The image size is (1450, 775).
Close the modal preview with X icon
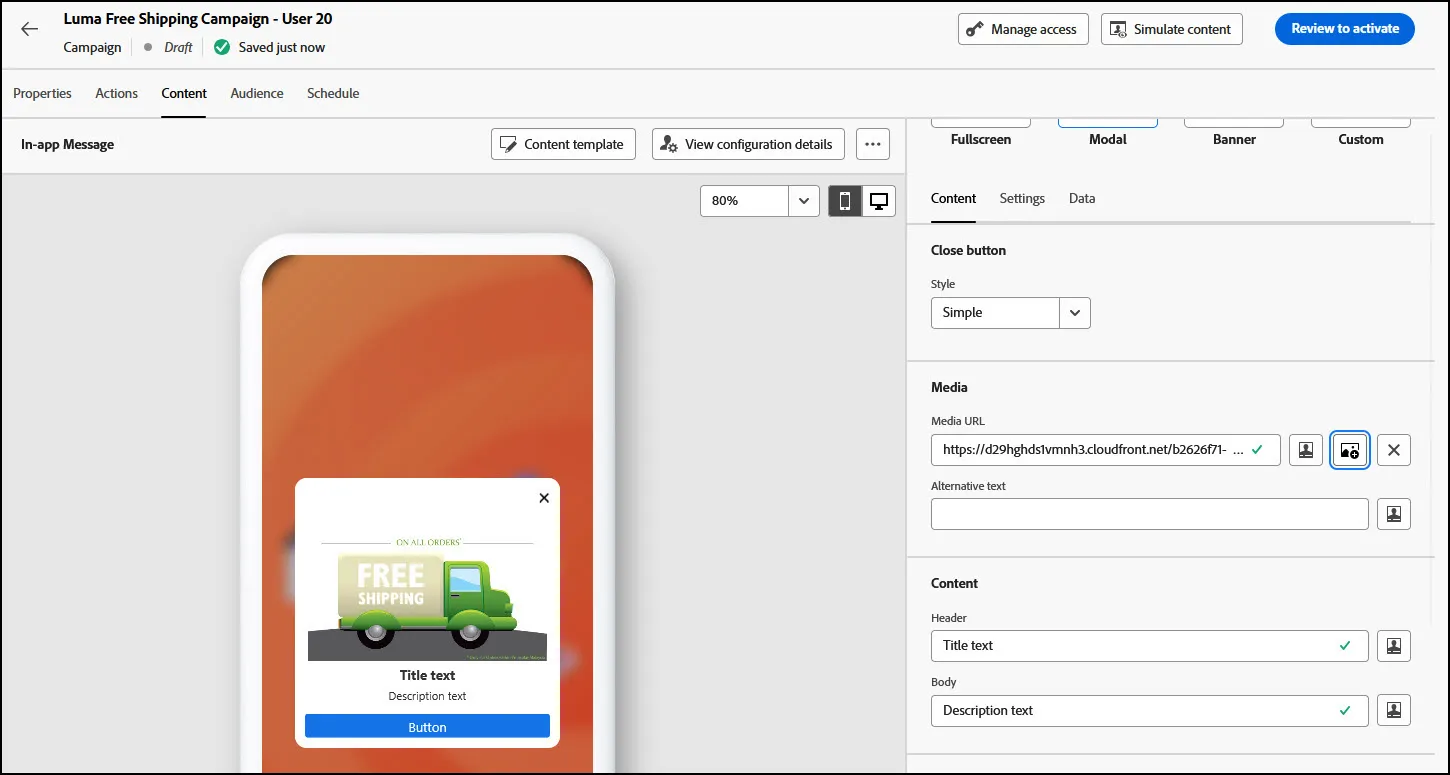(x=544, y=498)
